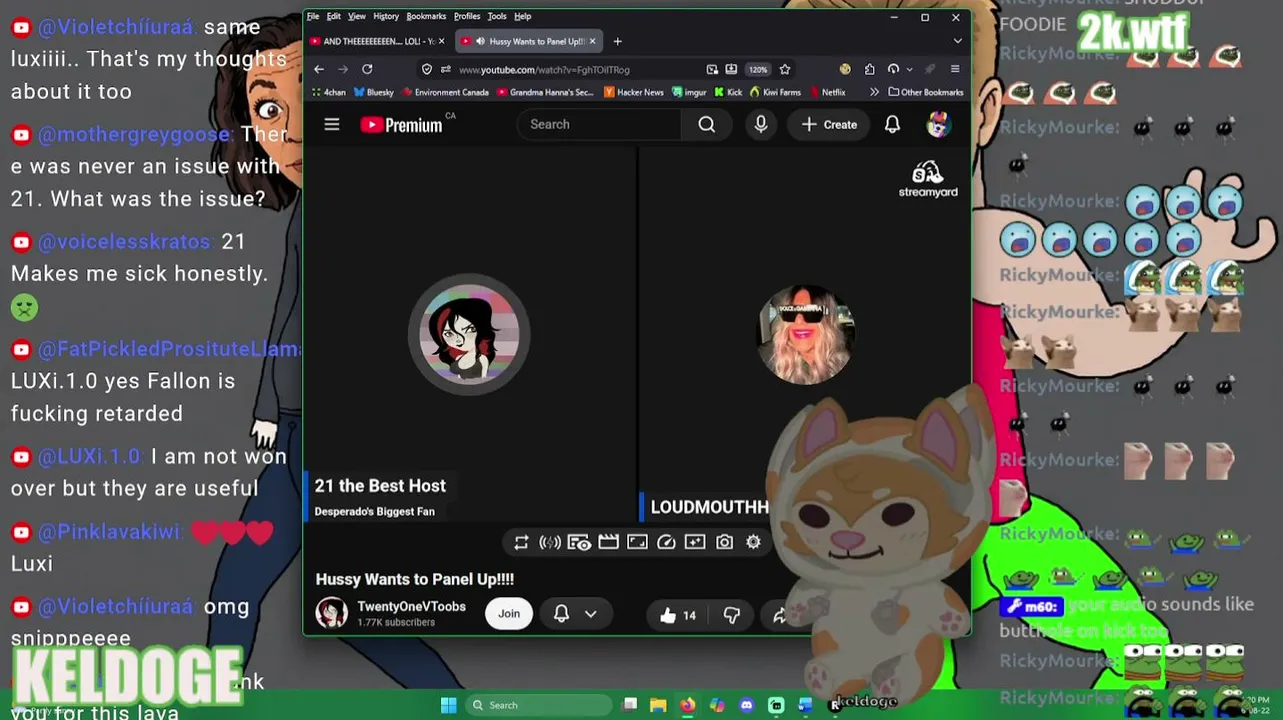Image resolution: width=1283 pixels, height=720 pixels.
Task: Open the tracking protection shield icon
Action: [x=427, y=69]
